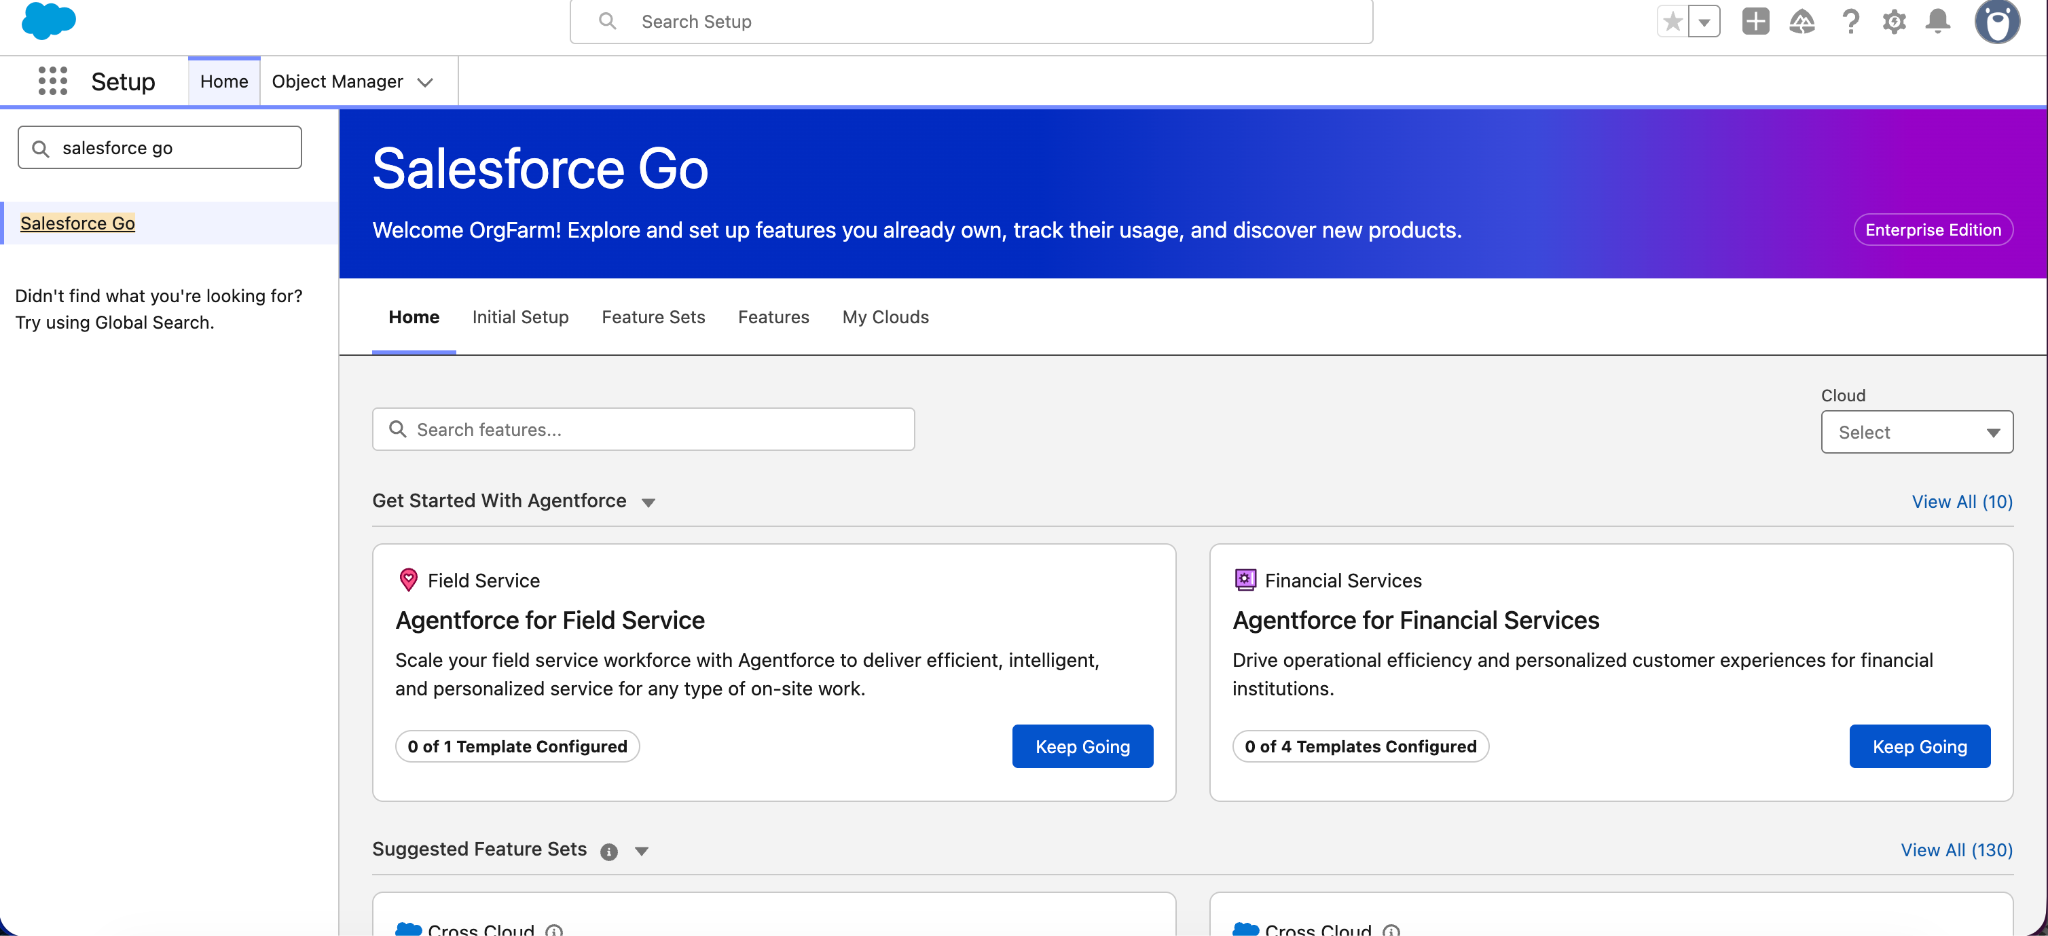Open the favorites list dropdown arrow

[x=1704, y=21]
